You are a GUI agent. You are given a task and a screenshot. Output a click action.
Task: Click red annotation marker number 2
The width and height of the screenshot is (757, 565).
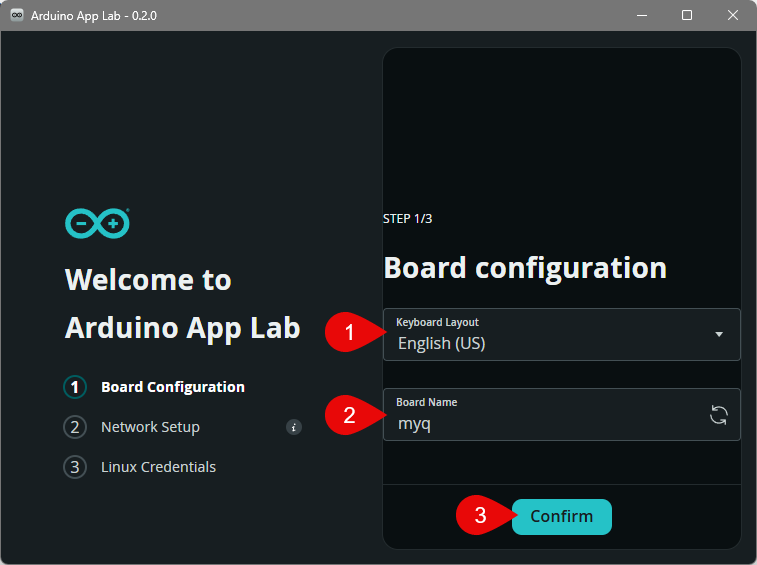point(348,415)
